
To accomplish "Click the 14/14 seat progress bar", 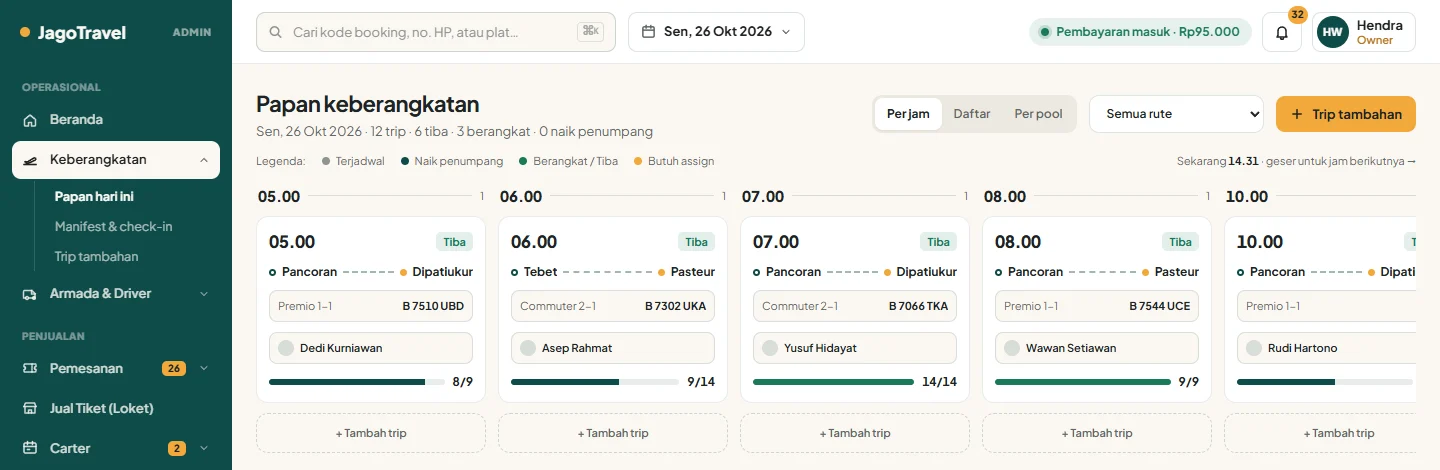I will [833, 382].
